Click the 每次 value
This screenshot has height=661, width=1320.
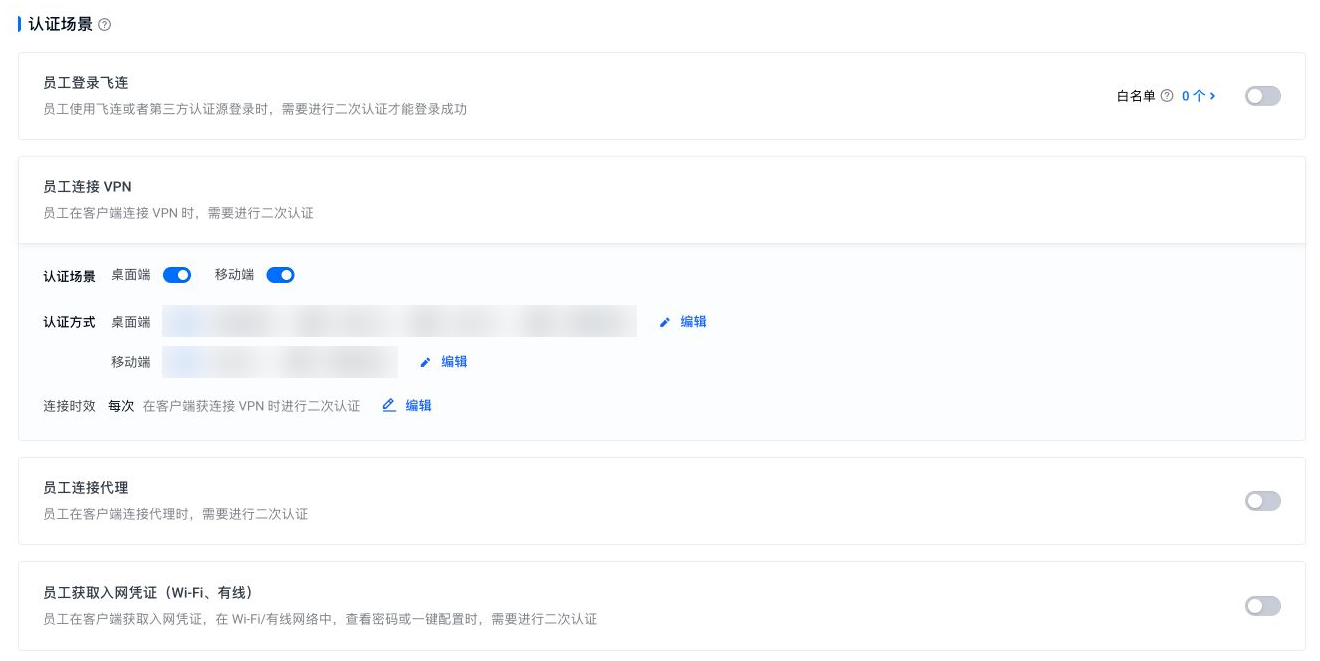121,406
